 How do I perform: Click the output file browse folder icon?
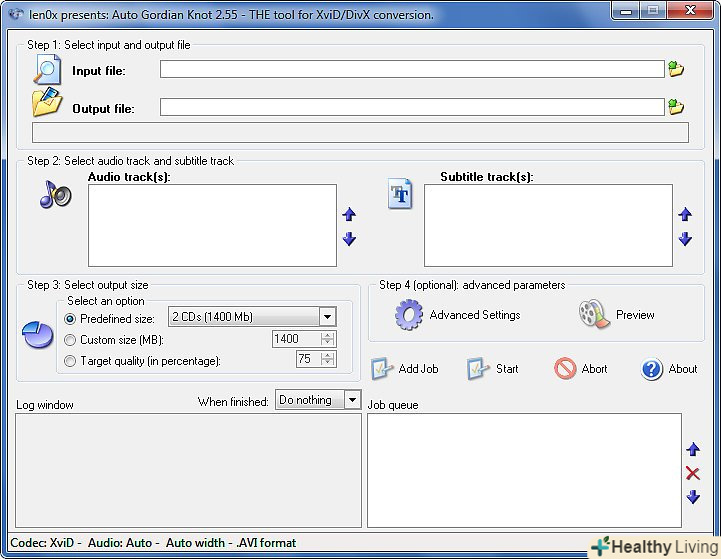pyautogui.click(x=676, y=107)
